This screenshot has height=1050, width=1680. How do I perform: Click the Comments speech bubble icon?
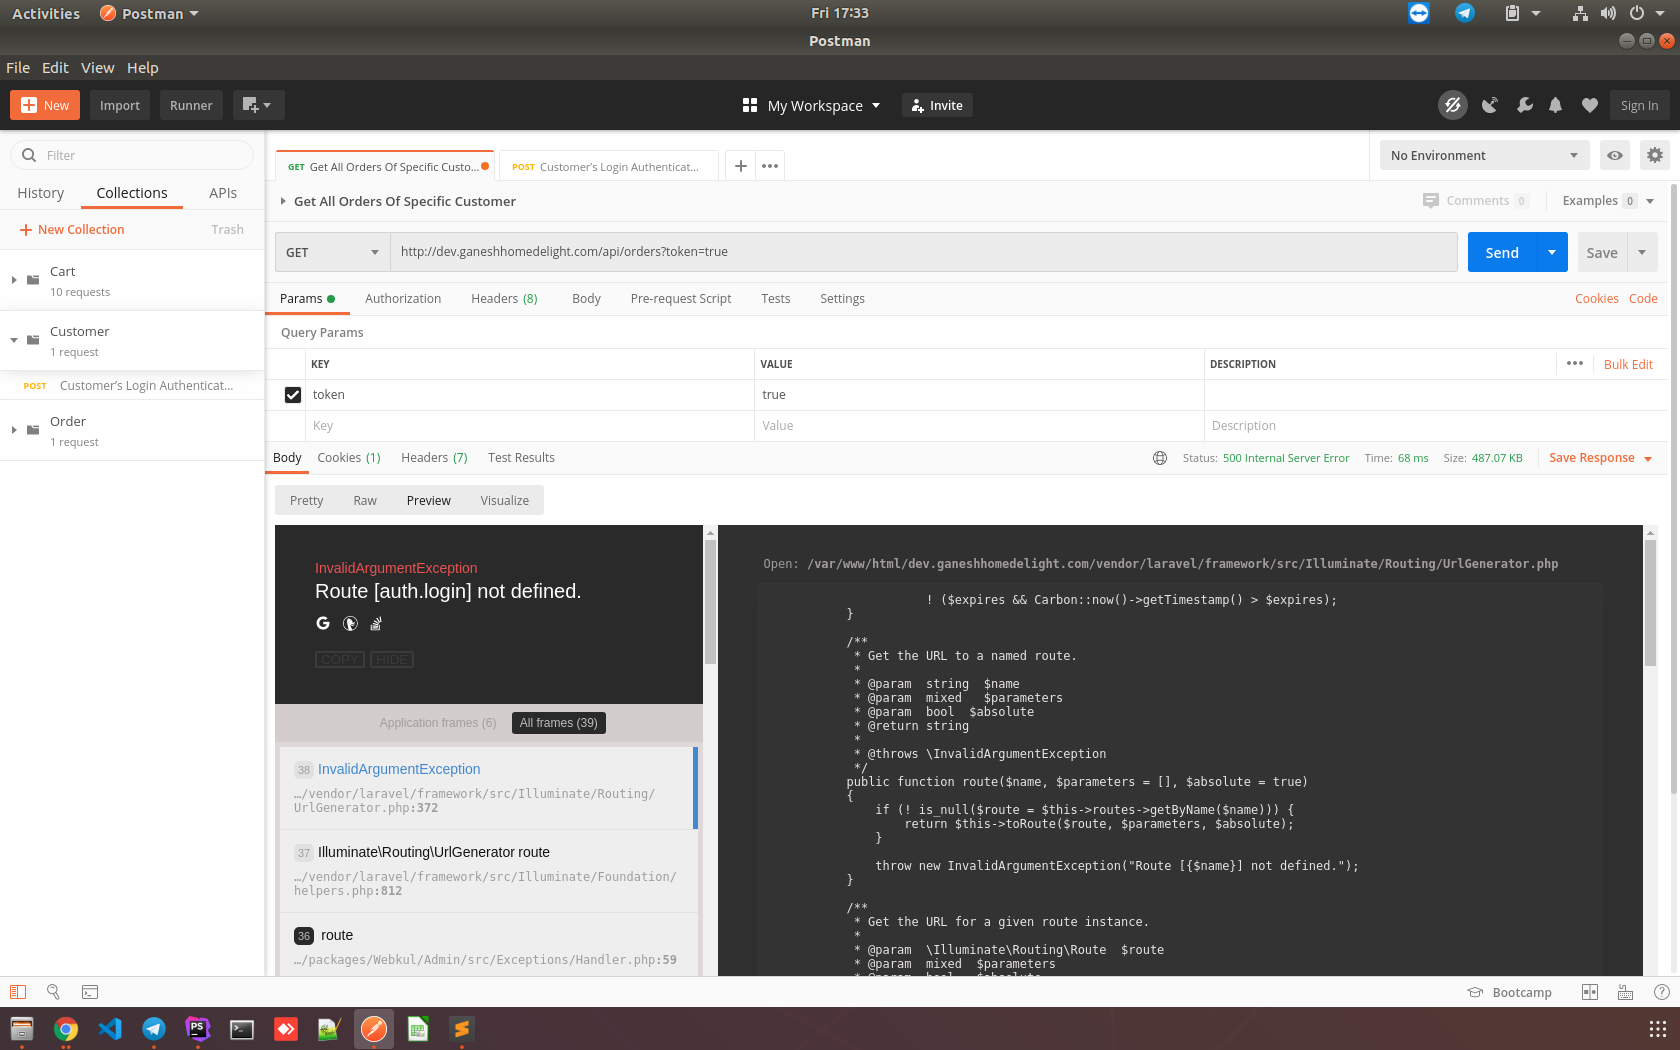[1430, 200]
